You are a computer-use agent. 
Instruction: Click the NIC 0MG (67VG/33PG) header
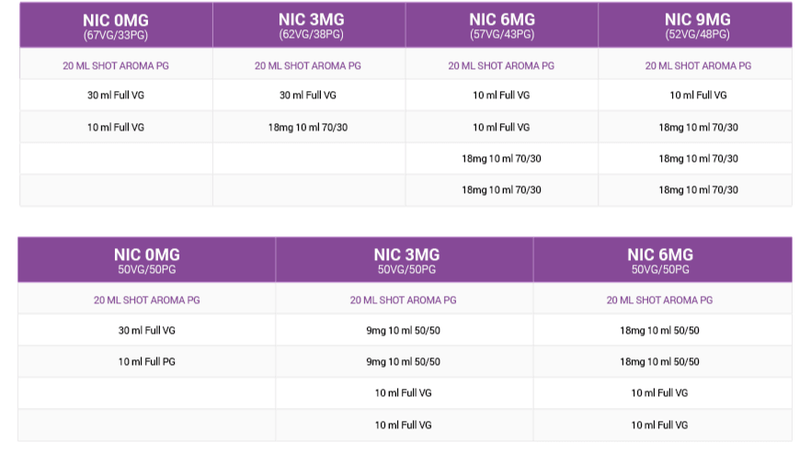click(x=116, y=26)
